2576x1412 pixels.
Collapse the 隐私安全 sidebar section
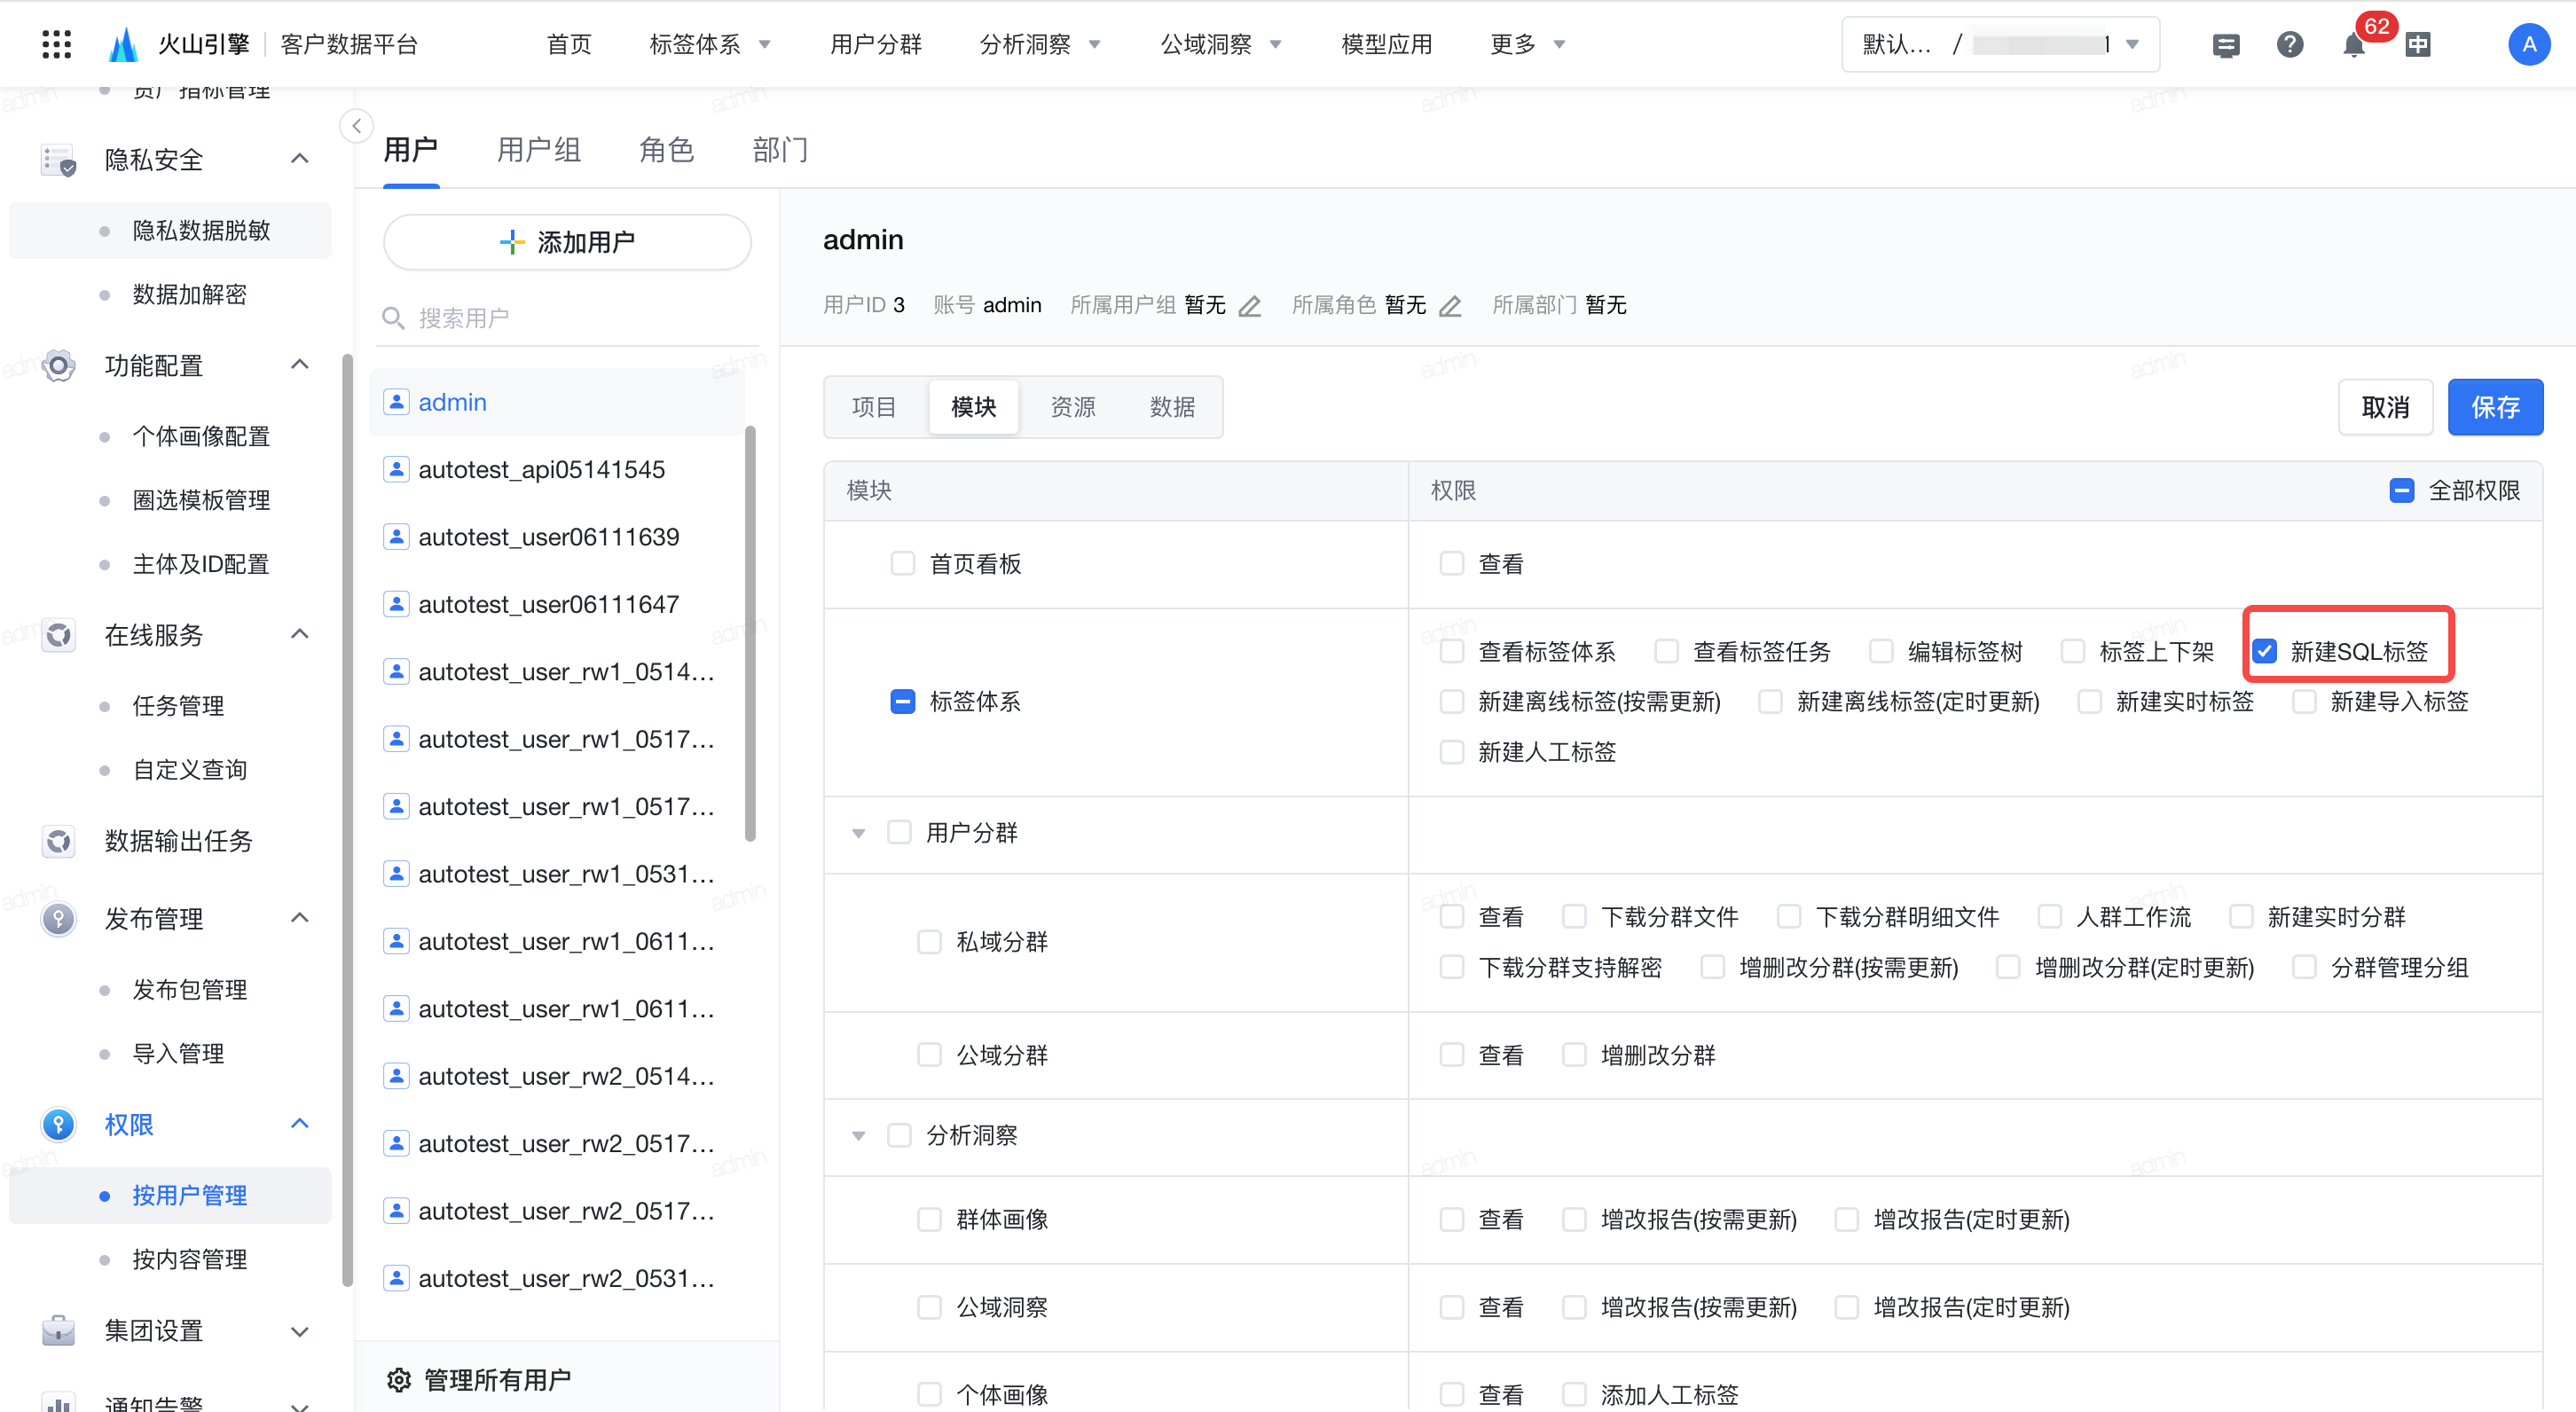coord(300,160)
